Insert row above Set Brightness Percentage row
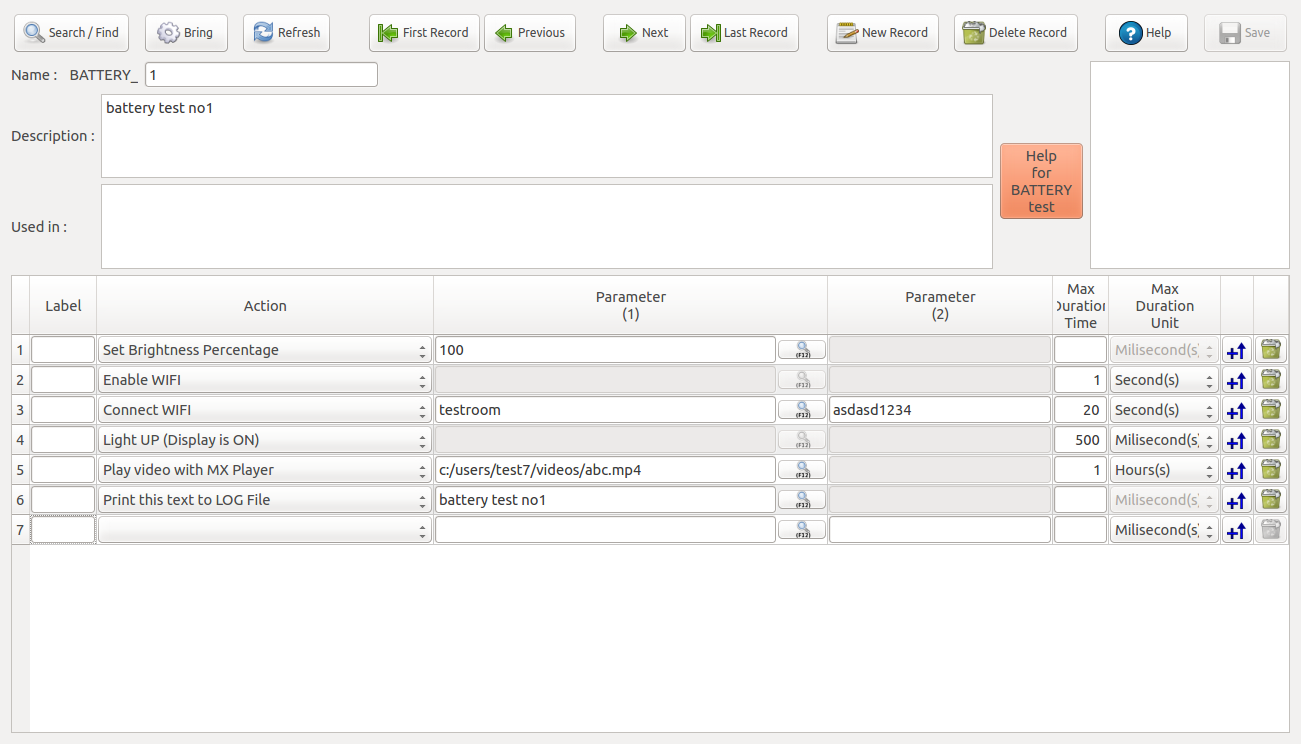1301x744 pixels. (1237, 350)
